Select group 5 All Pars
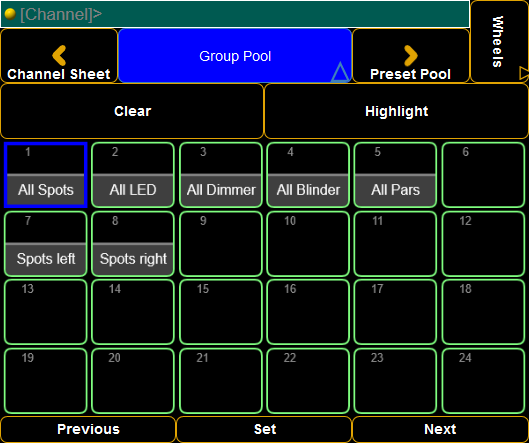The height and width of the screenshot is (443, 529). [x=395, y=175]
